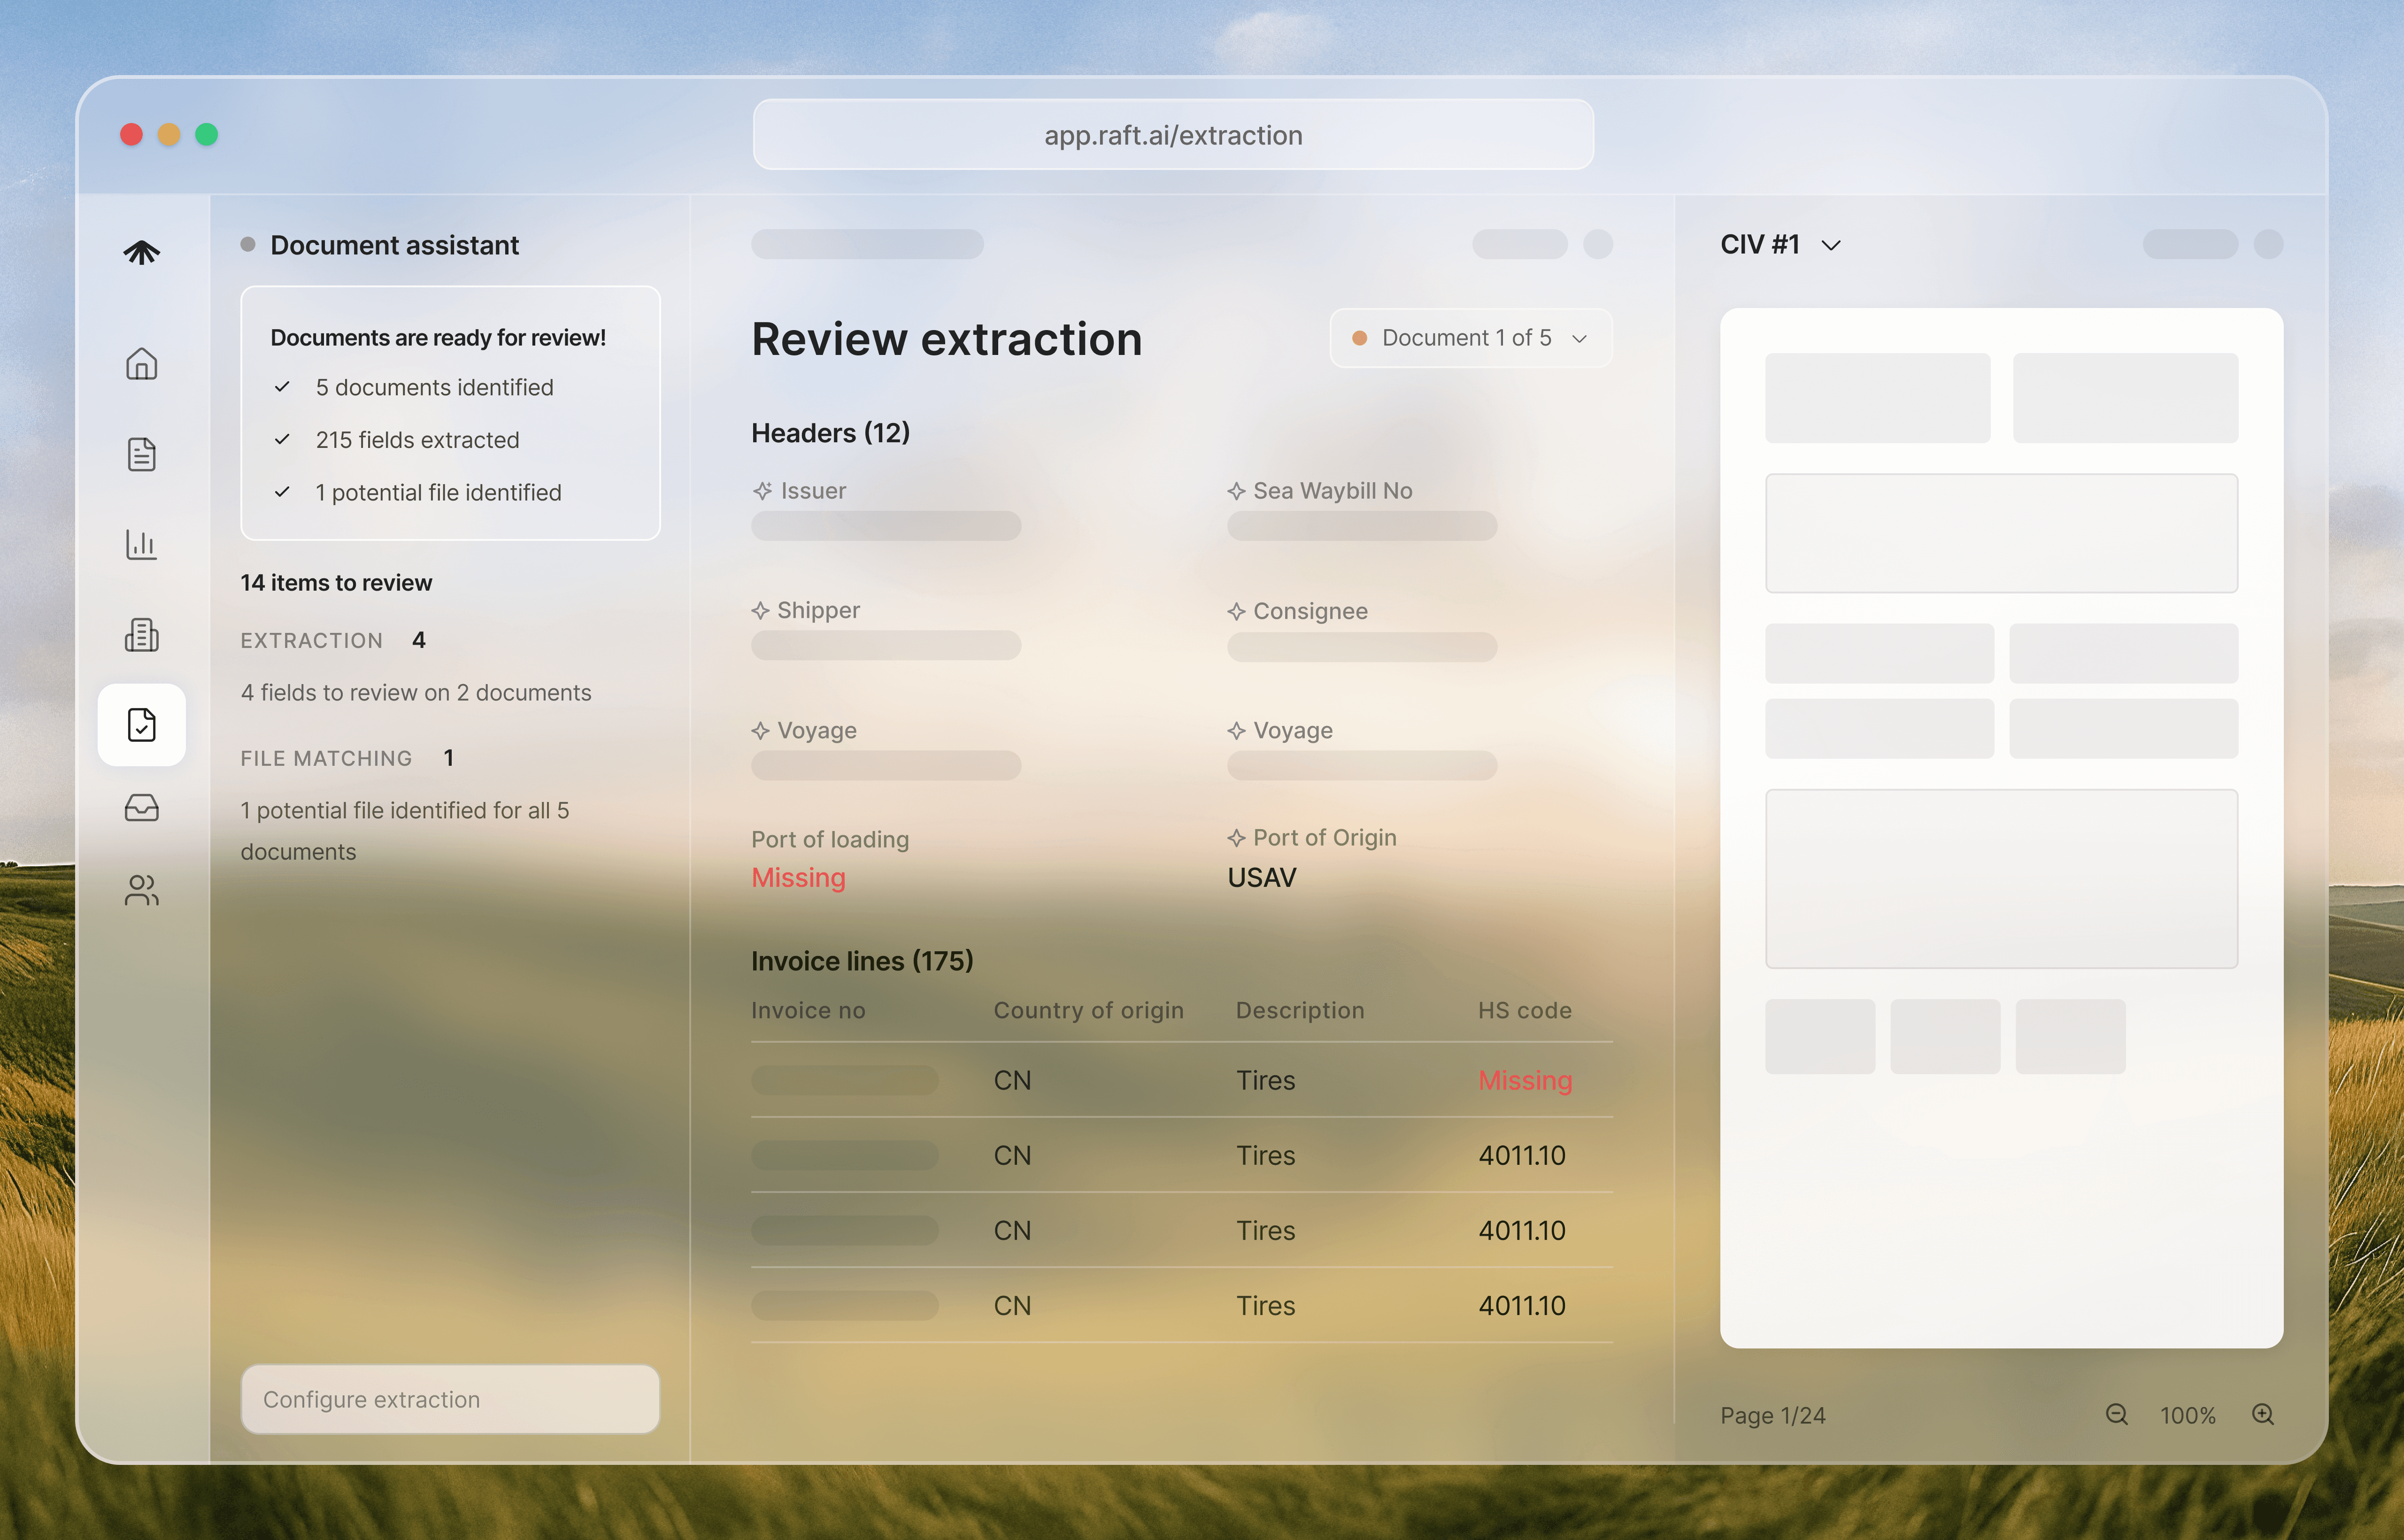The image size is (2404, 1540).
Task: Click the Missing Port of loading value
Action: [798, 877]
